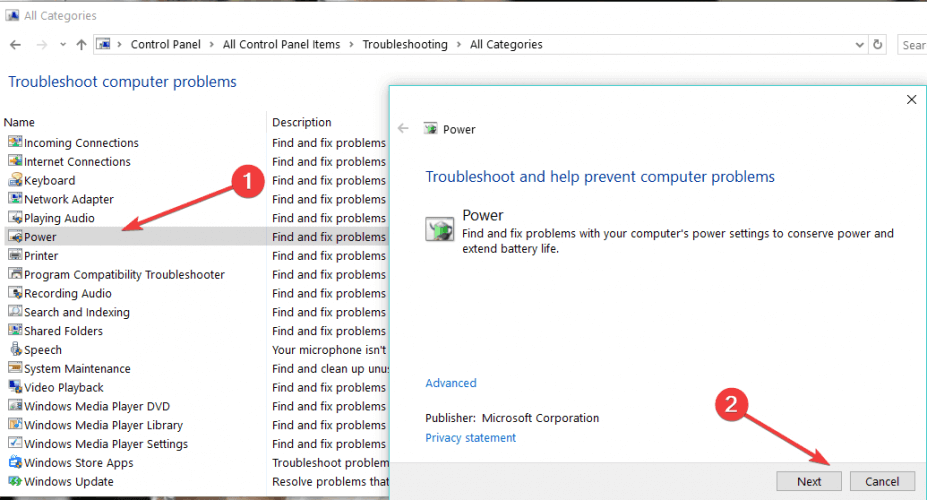Click the 'Troubleshoot problem' description for Store Apps
Screen dimensions: 927x500
click(x=330, y=463)
